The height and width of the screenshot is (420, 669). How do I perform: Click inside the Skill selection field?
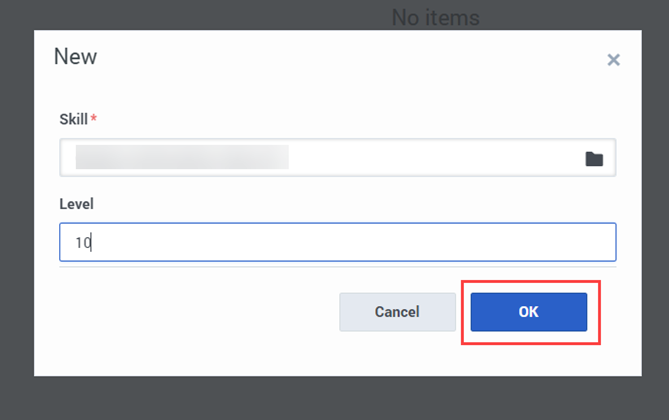click(320, 158)
